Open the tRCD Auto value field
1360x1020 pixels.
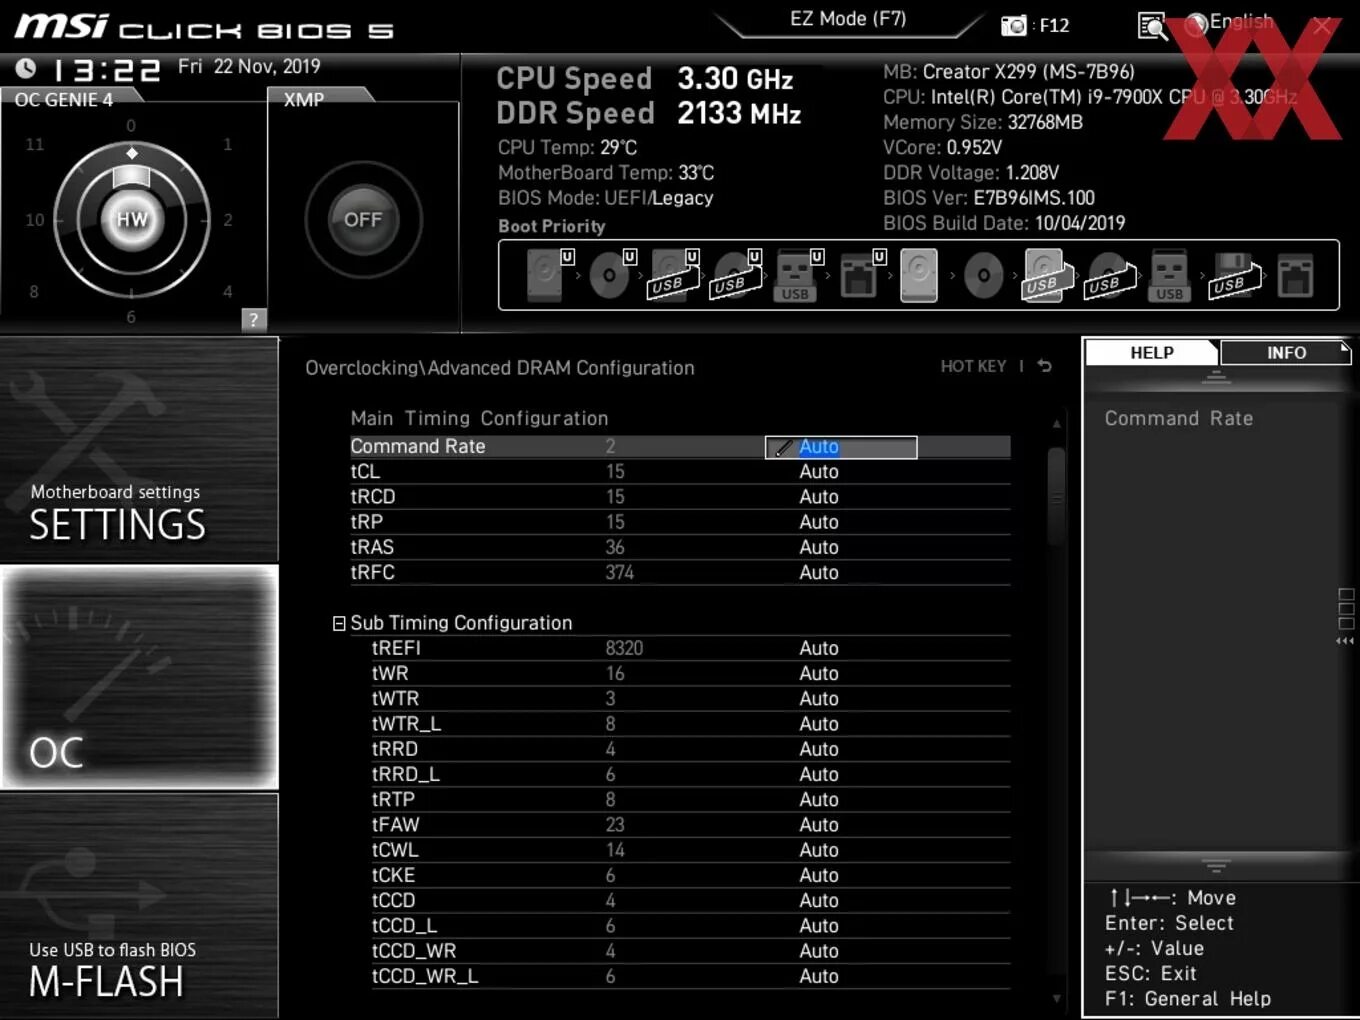click(x=819, y=497)
